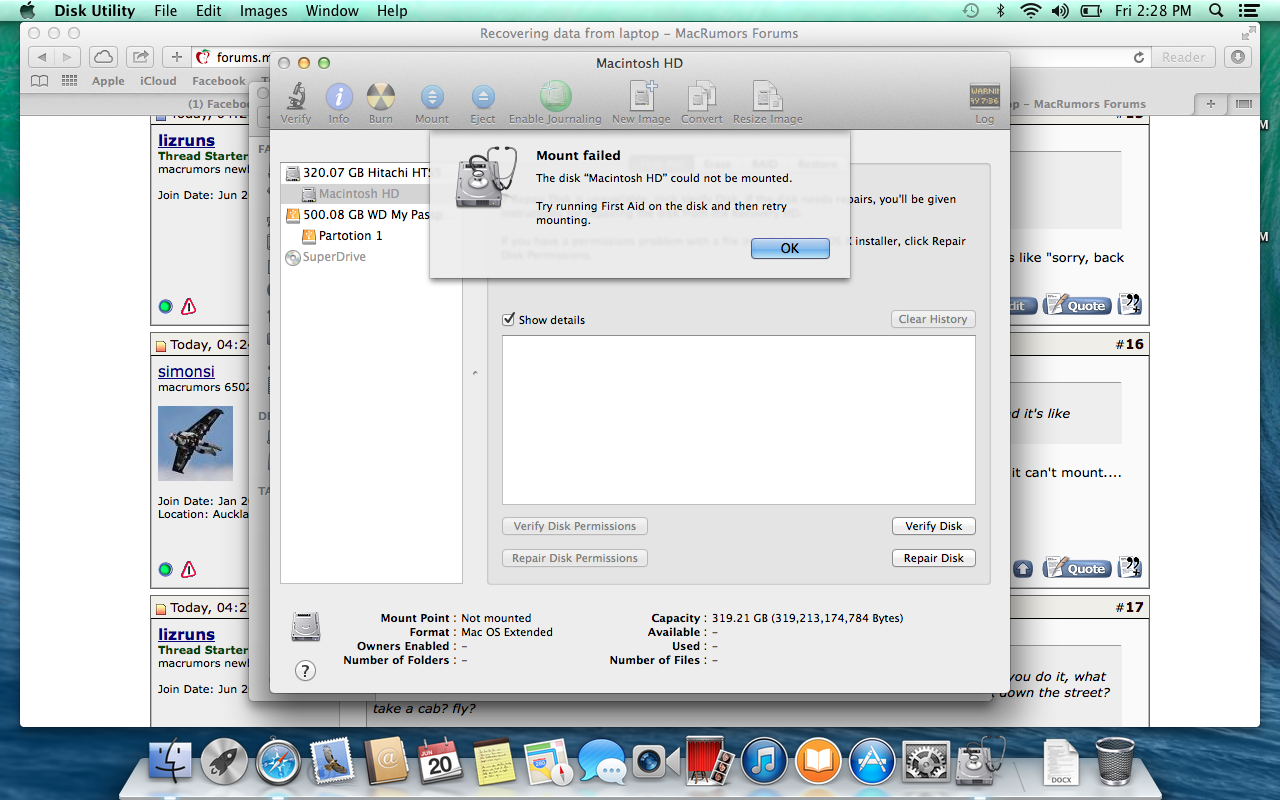
Task: Click Safari's Reader button
Action: [x=1184, y=57]
